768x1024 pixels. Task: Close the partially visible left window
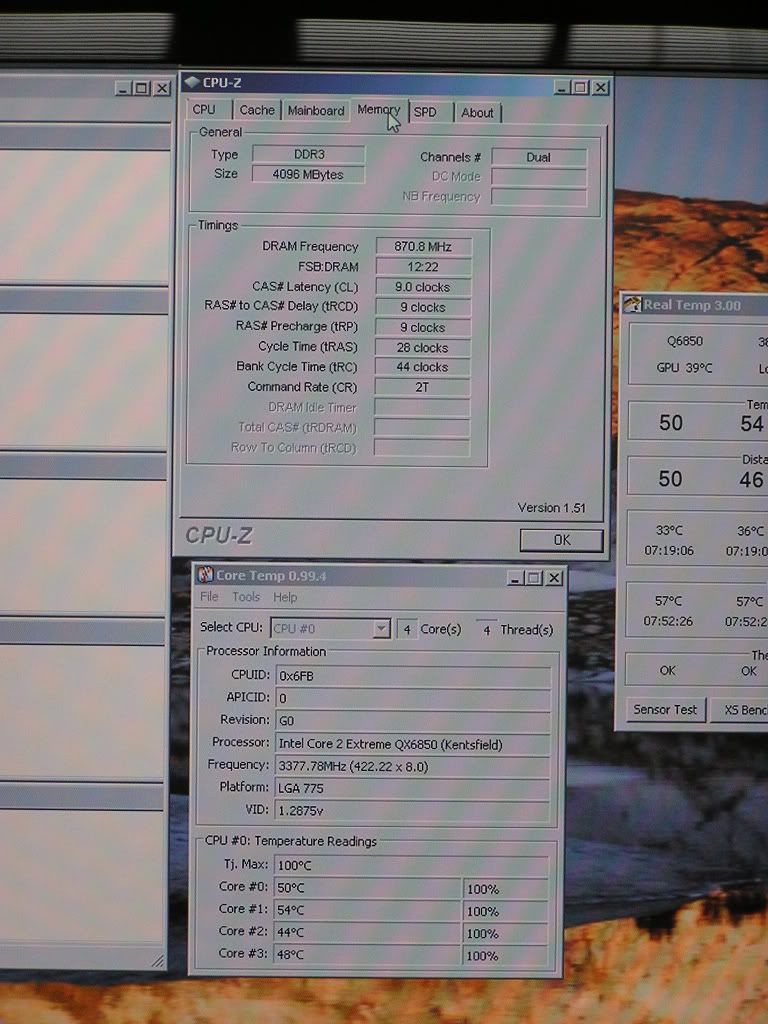click(162, 88)
